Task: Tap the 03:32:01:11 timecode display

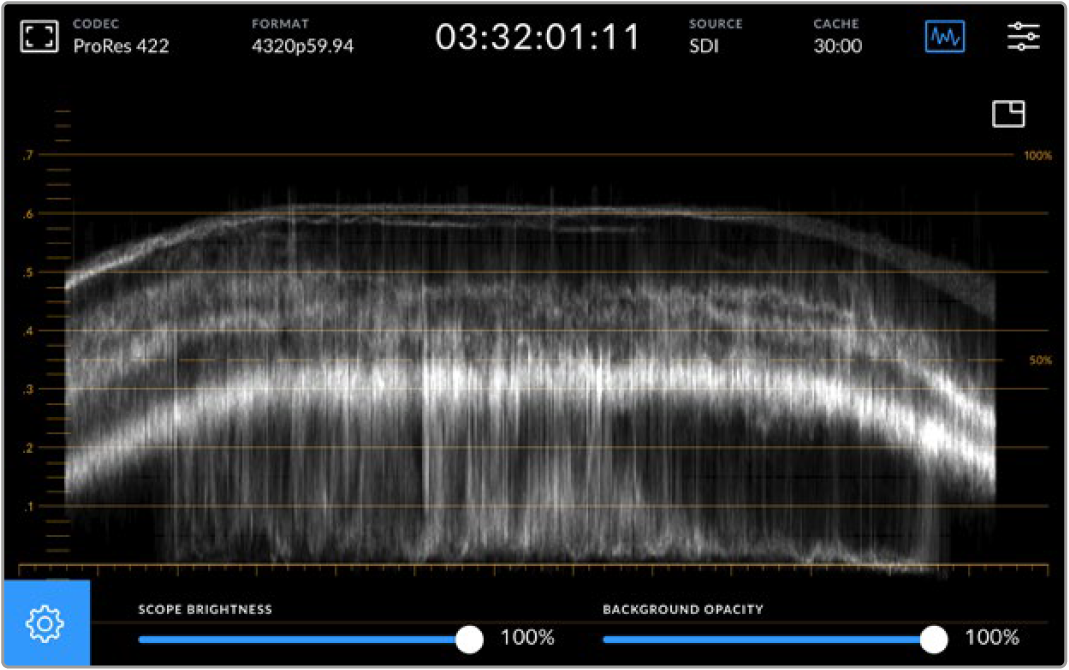Action: 538,37
